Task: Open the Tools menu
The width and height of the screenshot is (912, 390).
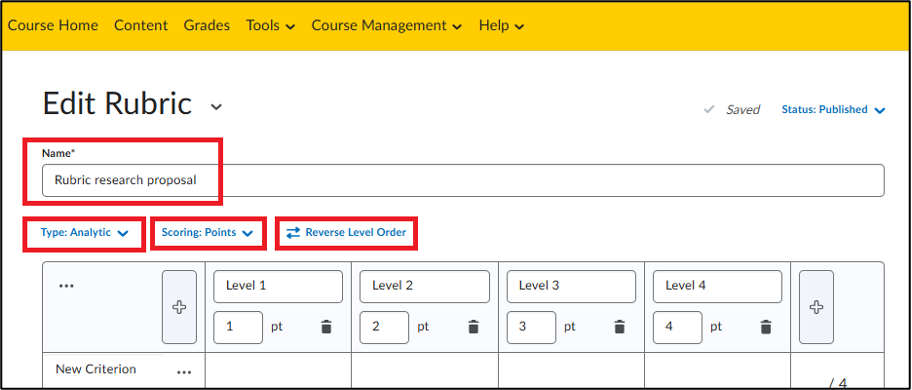Action: click(x=270, y=26)
